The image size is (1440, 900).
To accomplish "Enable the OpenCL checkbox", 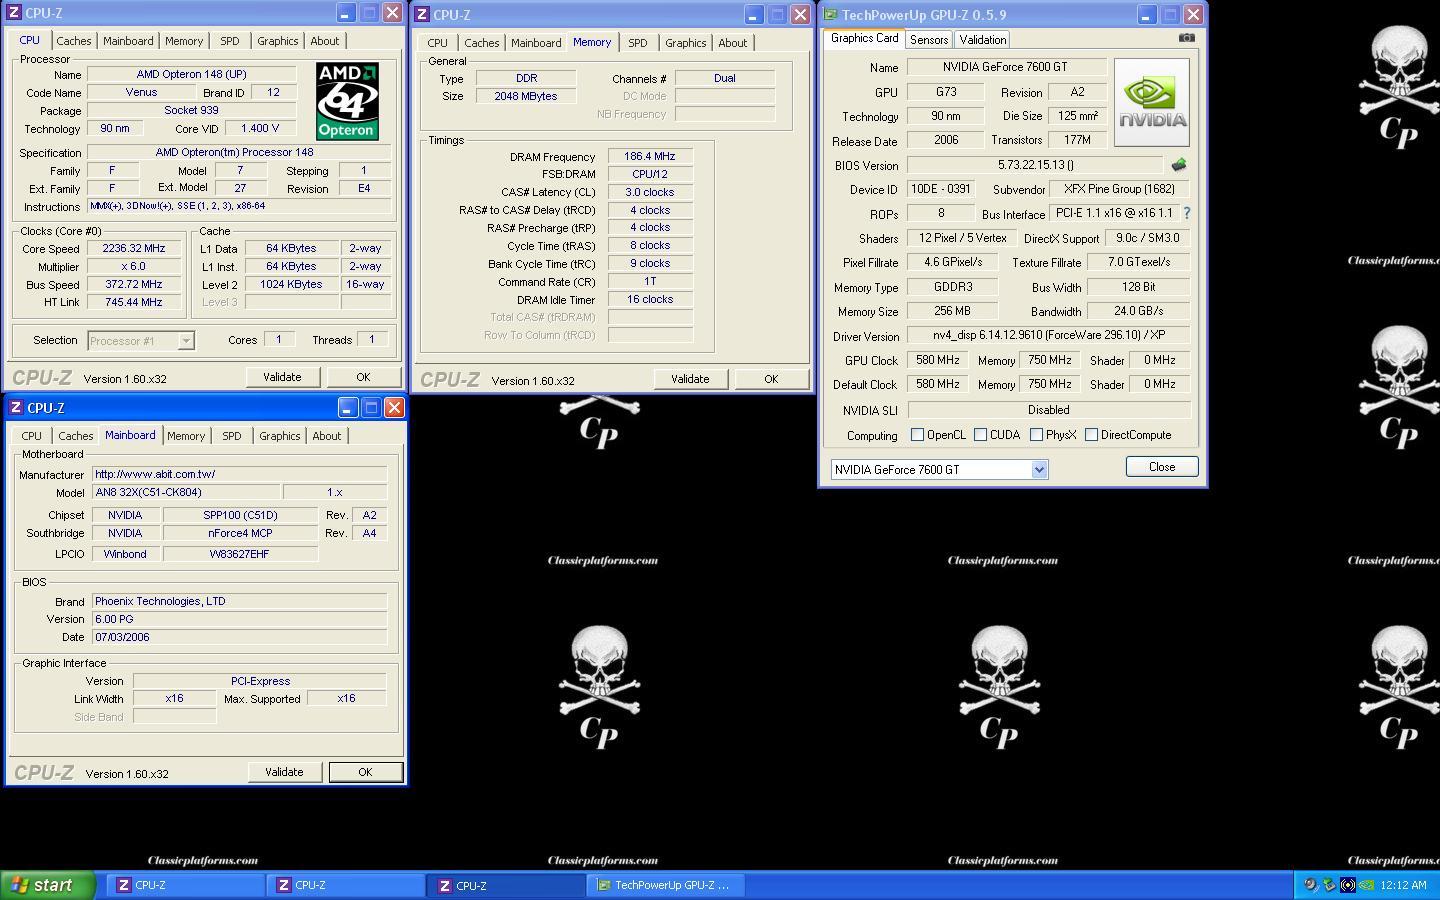I will click(x=917, y=435).
